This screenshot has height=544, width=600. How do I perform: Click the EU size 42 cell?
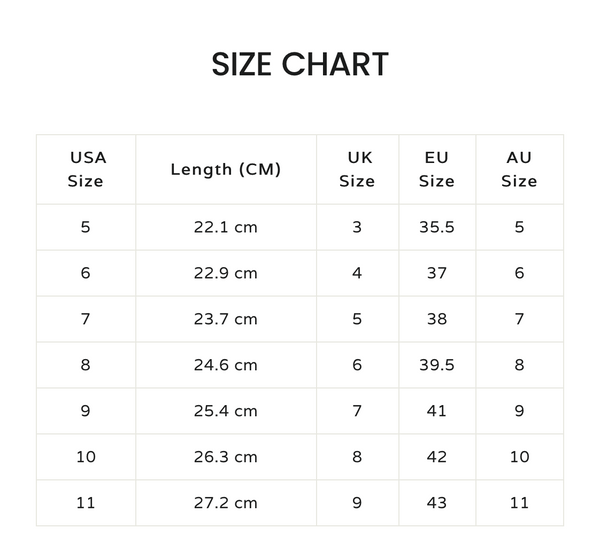click(437, 457)
